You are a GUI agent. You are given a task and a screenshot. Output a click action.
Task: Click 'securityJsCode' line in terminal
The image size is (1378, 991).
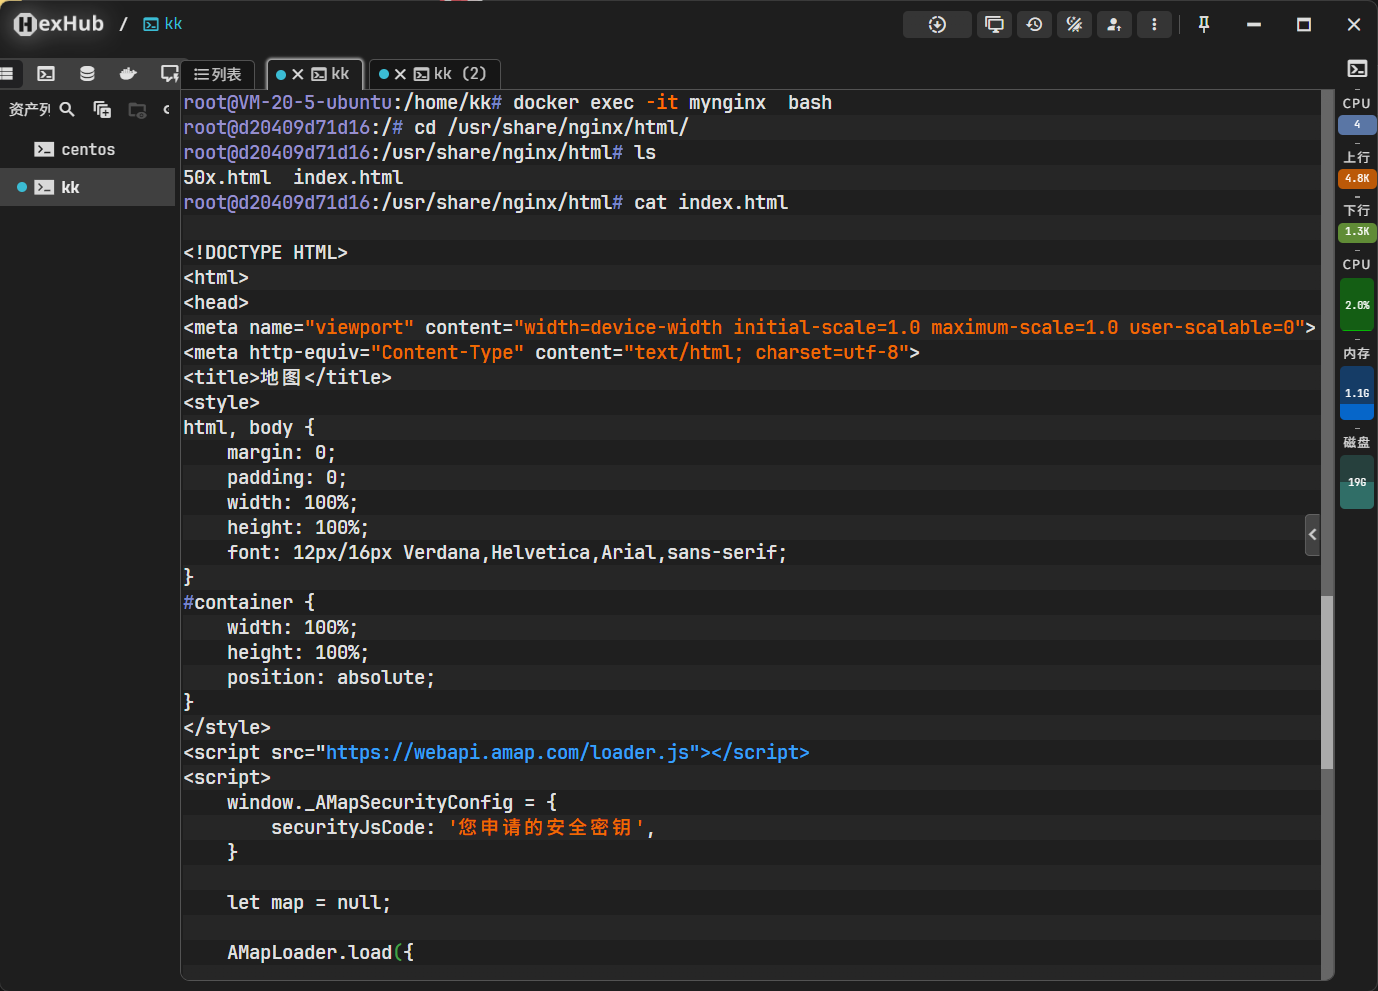coord(462,827)
